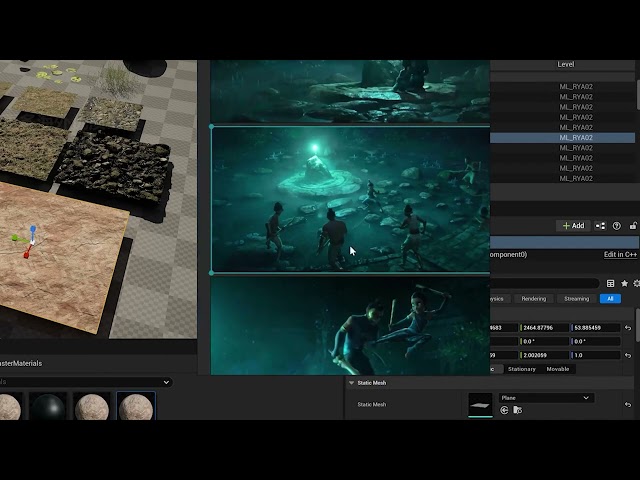Click the green Y-axis gizmo handle
The height and width of the screenshot is (480, 640).
click(15, 238)
